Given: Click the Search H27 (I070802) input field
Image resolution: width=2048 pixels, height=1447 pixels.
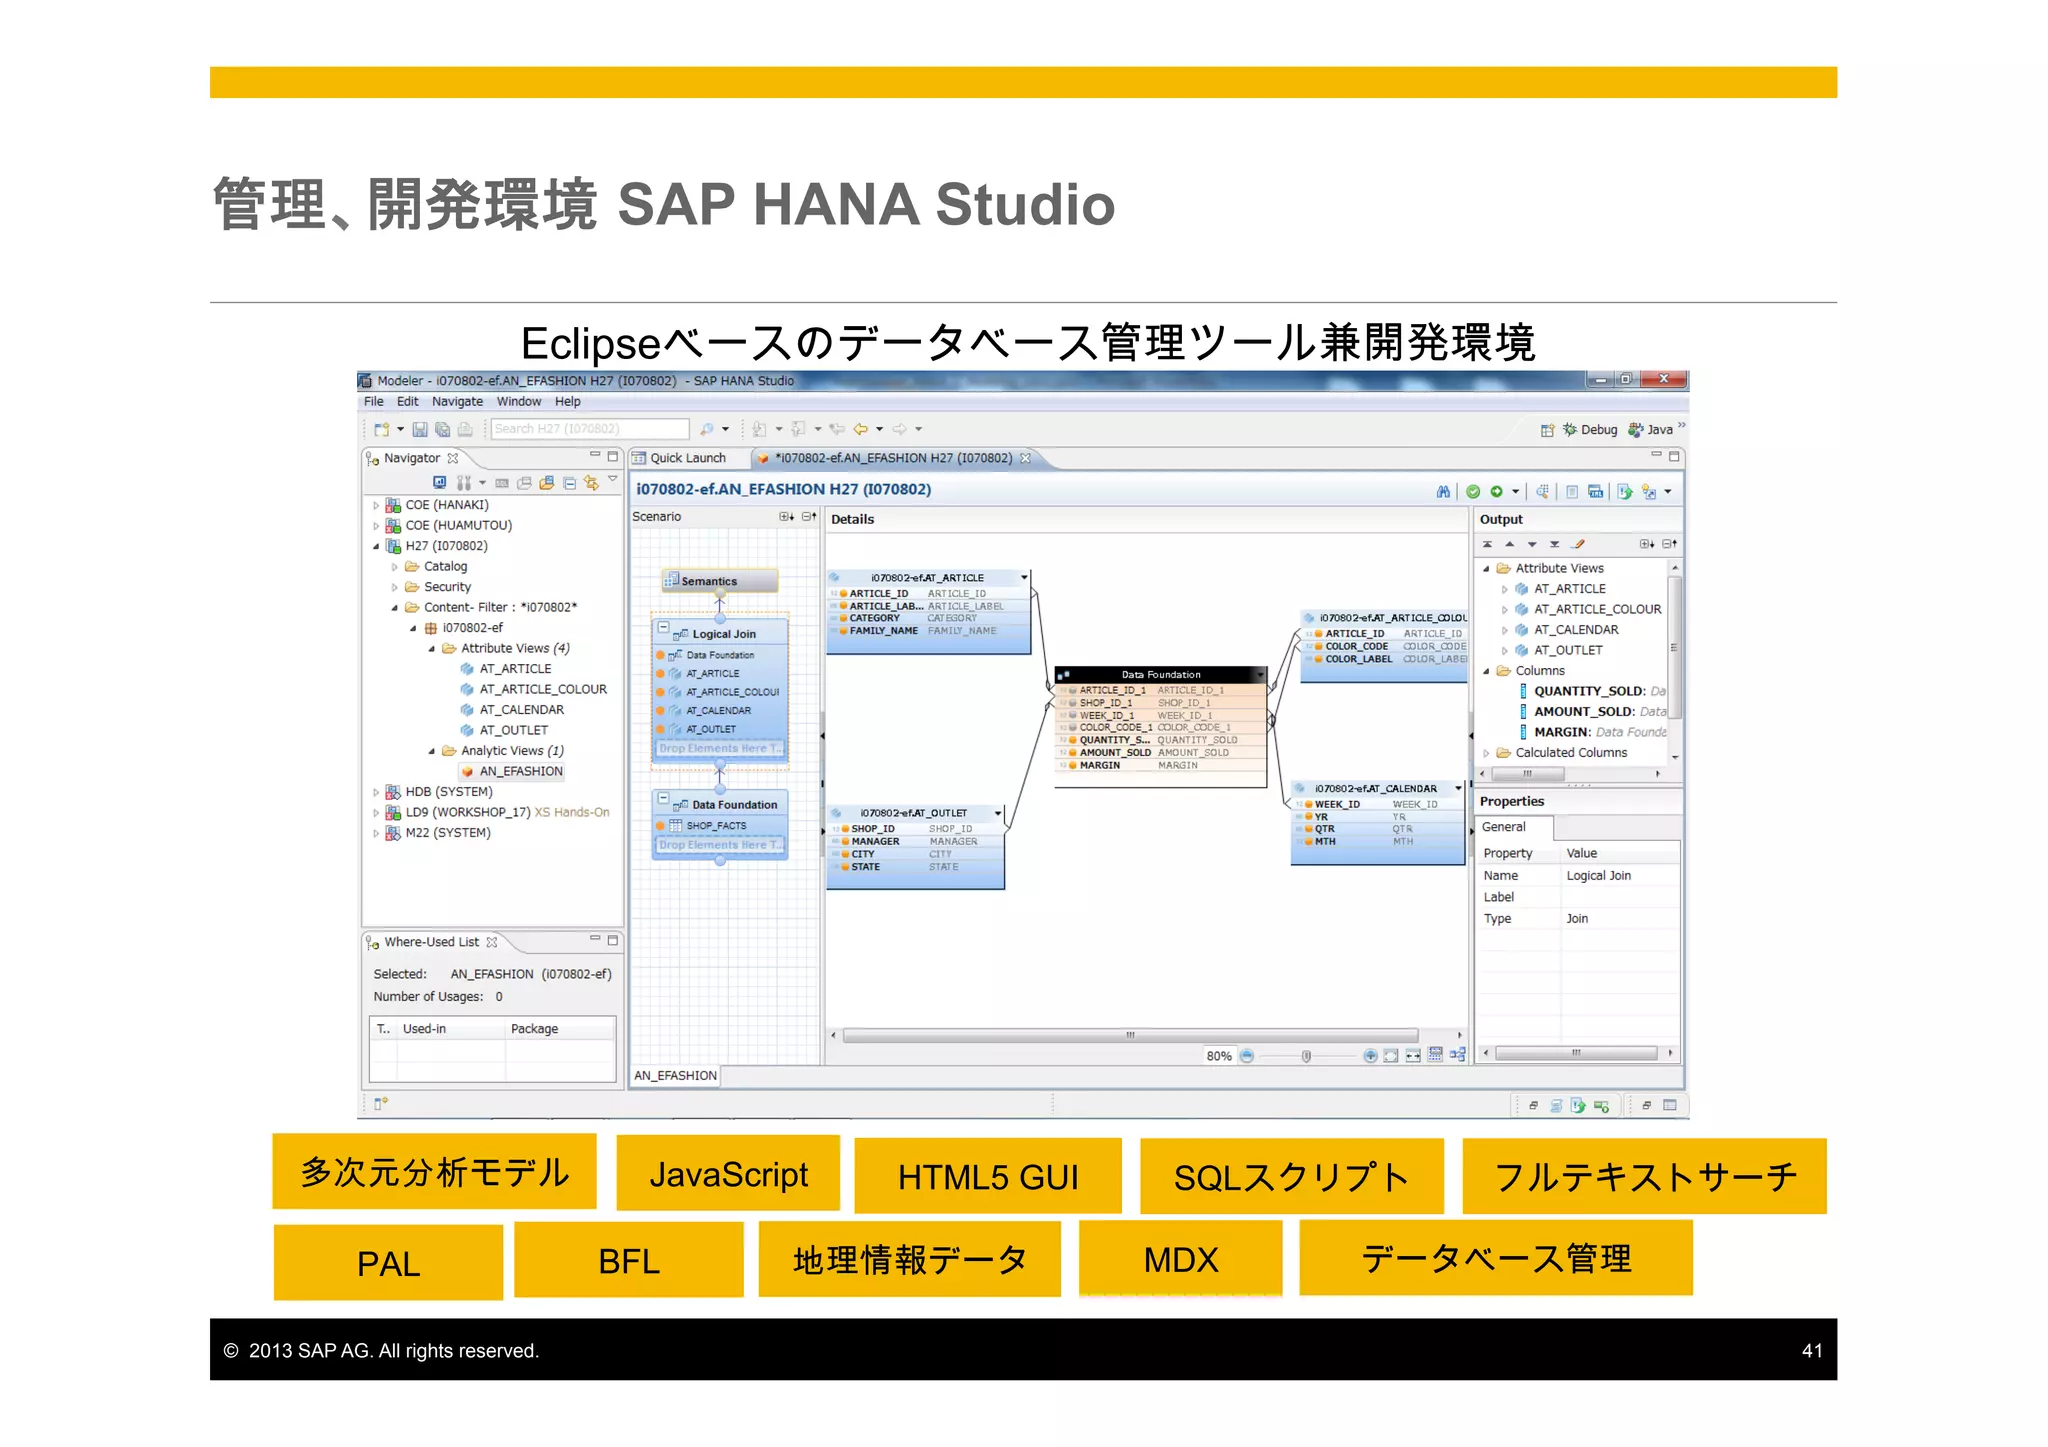Looking at the screenshot, I should [590, 429].
